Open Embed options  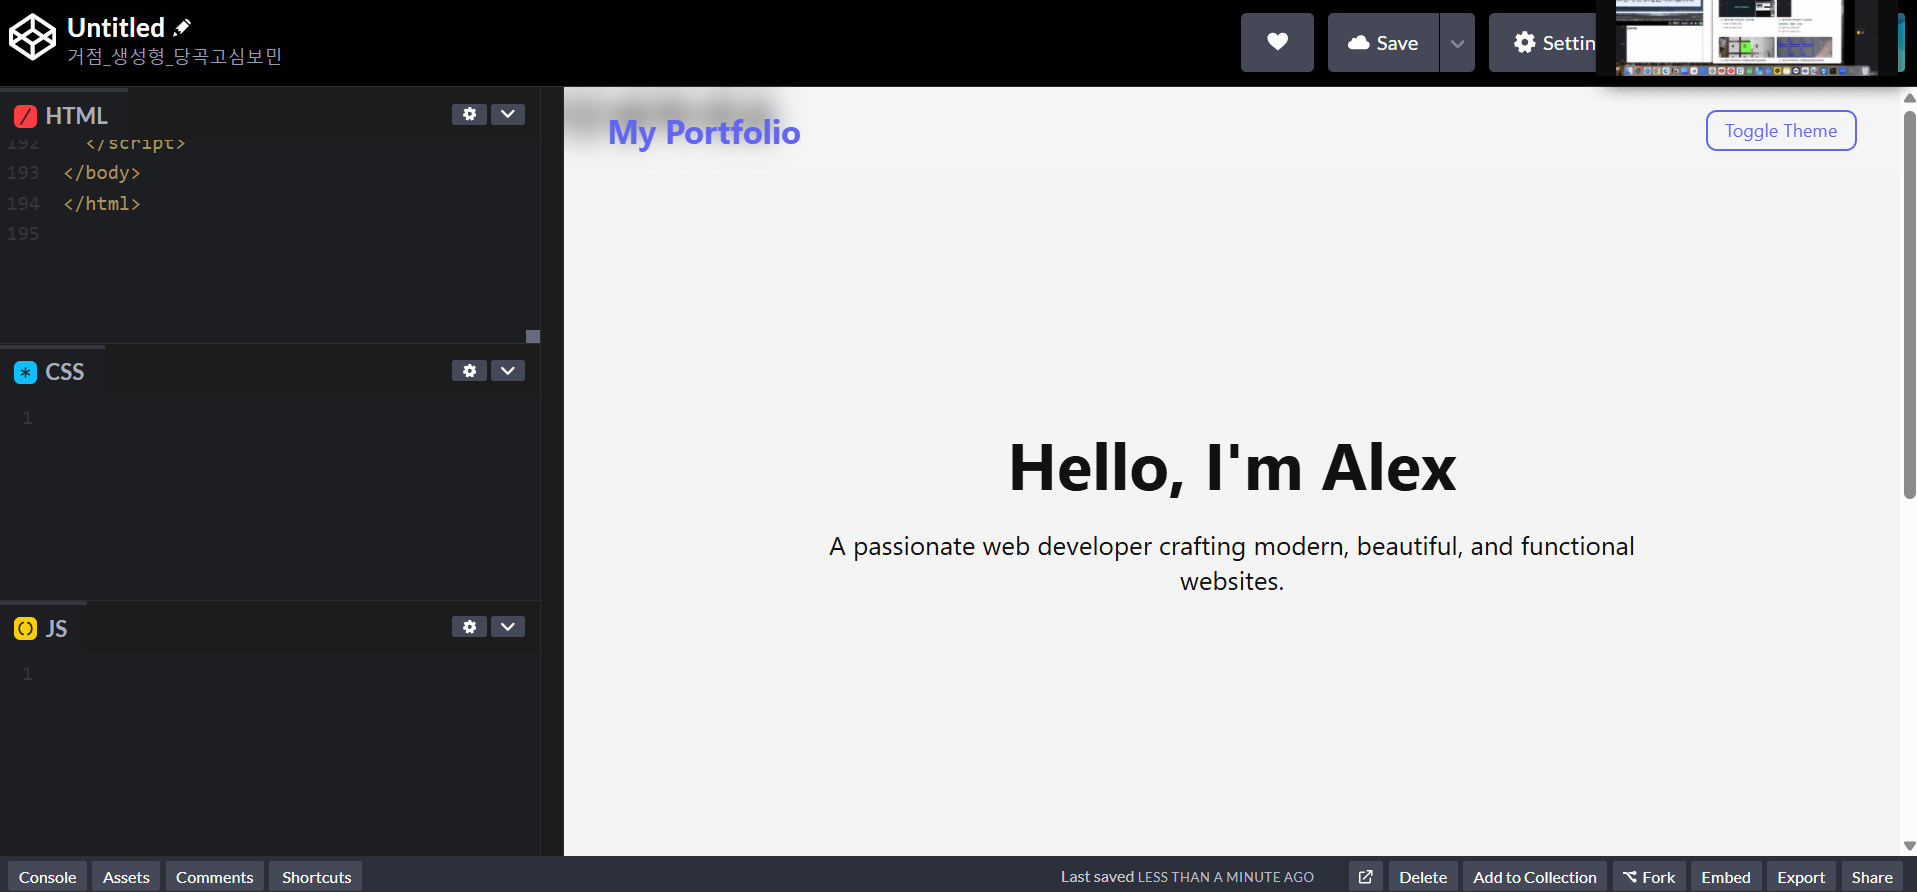[1725, 877]
